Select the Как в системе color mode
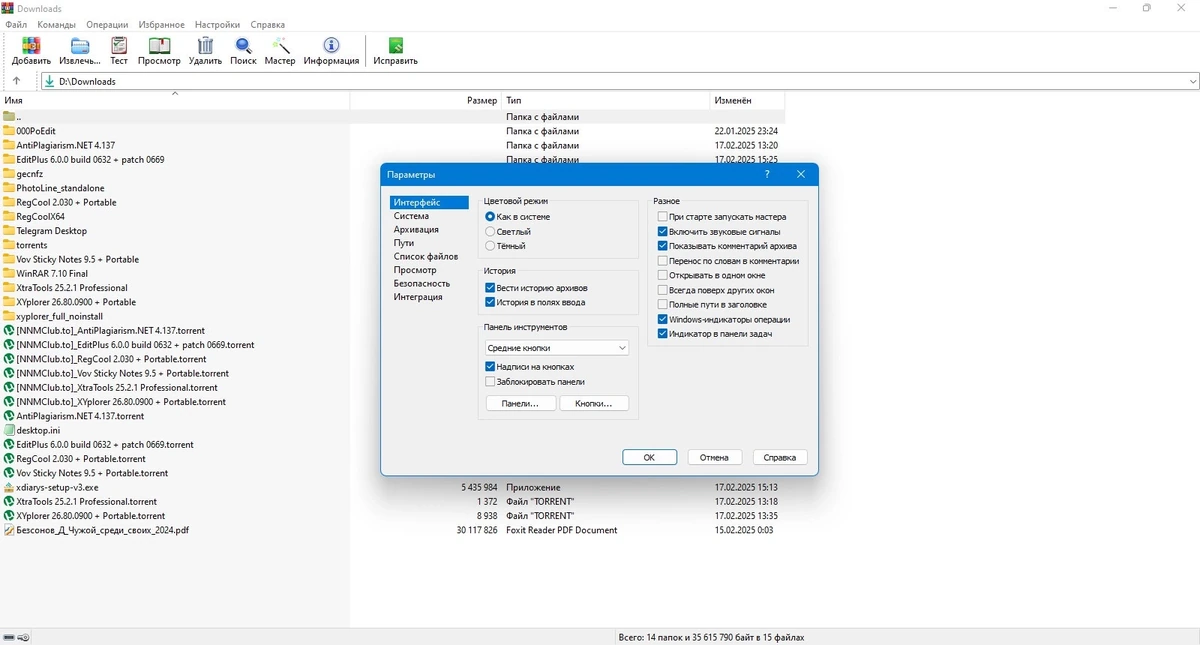The width and height of the screenshot is (1200, 645). [x=490, y=216]
